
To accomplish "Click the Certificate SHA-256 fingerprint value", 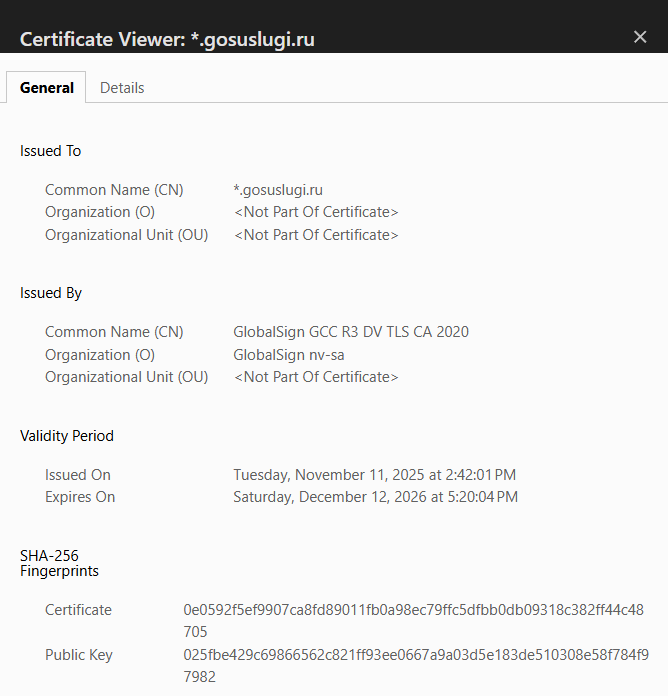I will (414, 621).
